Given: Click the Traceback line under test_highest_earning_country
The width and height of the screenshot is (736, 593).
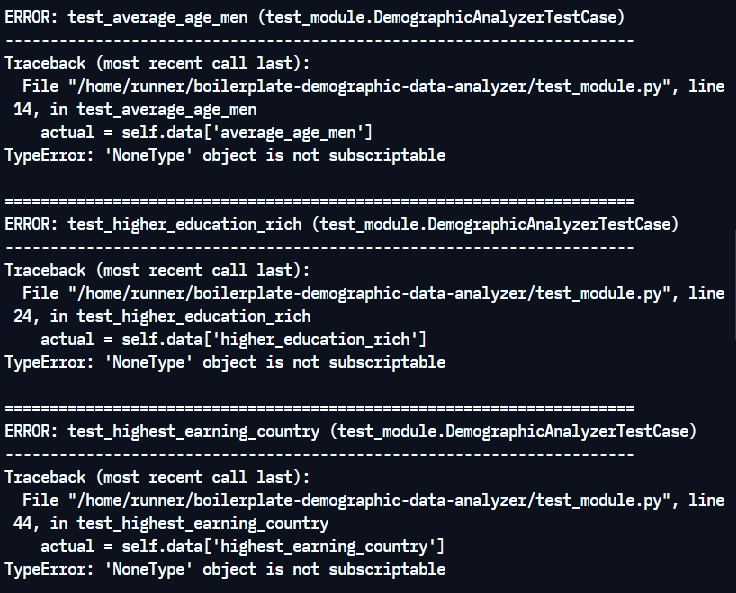Looking at the screenshot, I should (157, 477).
